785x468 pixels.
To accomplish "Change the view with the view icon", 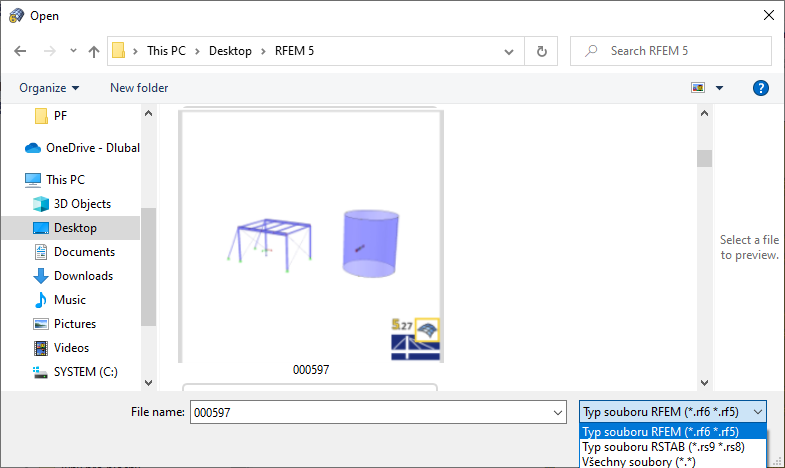I will pos(698,88).
